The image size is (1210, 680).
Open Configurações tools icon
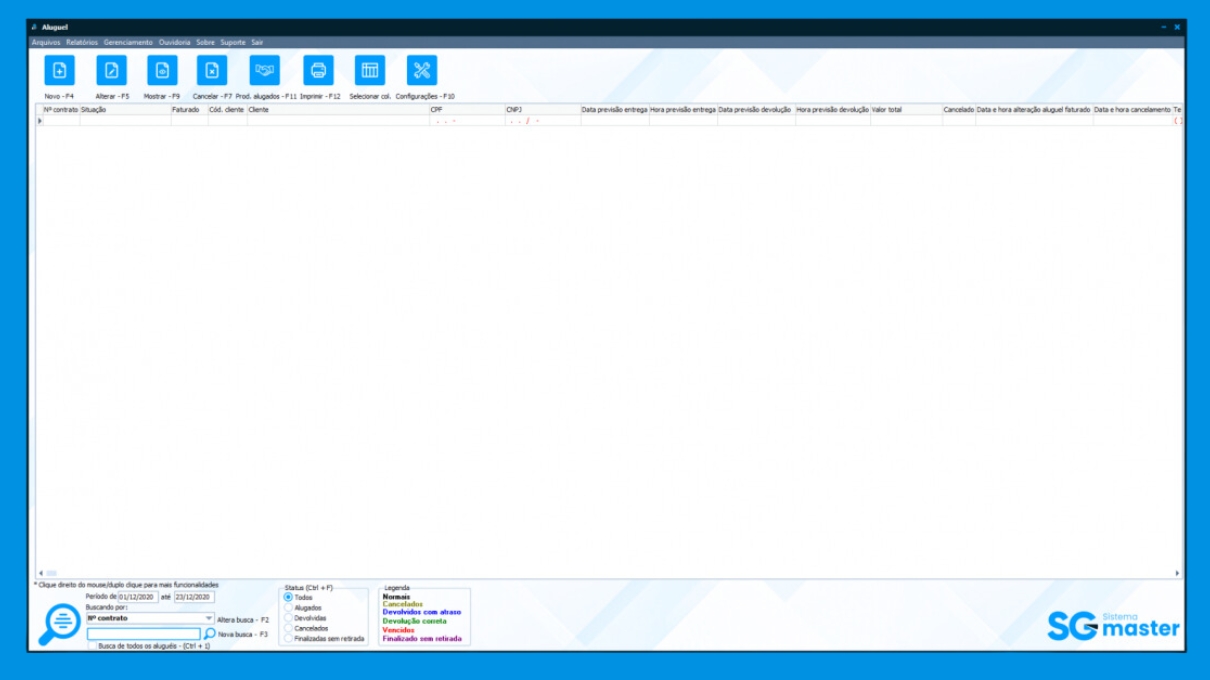(x=422, y=70)
